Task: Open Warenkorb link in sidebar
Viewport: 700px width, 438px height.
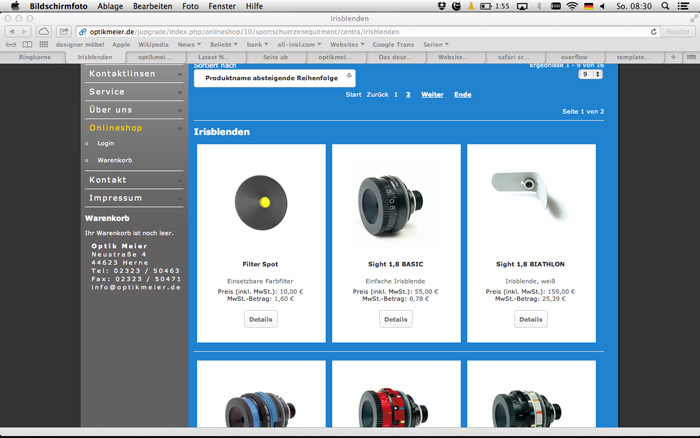Action: [x=114, y=160]
